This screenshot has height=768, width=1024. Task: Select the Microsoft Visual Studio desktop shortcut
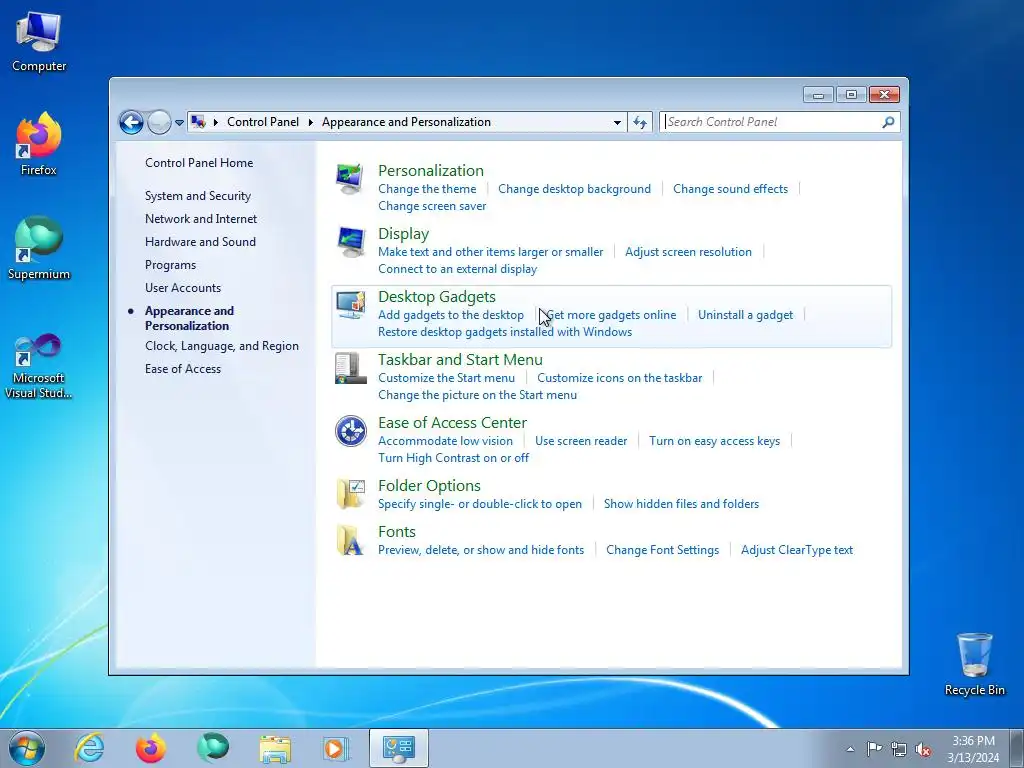39,366
